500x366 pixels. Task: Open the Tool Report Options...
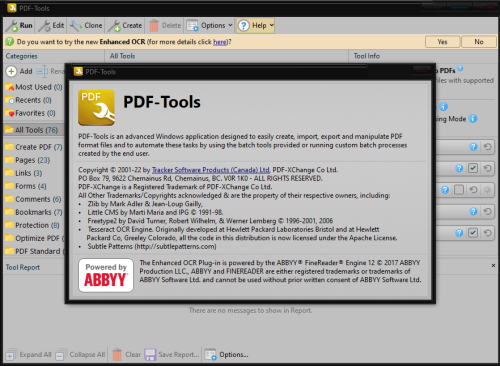227,355
